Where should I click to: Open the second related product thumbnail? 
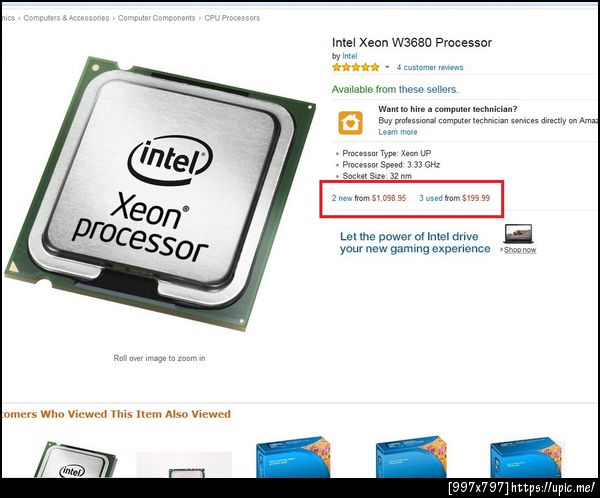(x=184, y=464)
